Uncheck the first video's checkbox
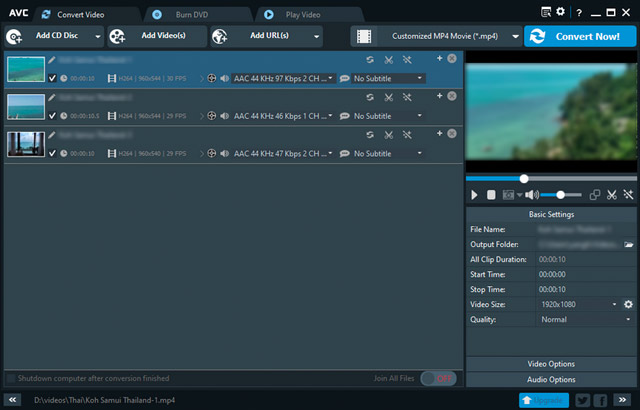The image size is (640, 410). [52, 78]
